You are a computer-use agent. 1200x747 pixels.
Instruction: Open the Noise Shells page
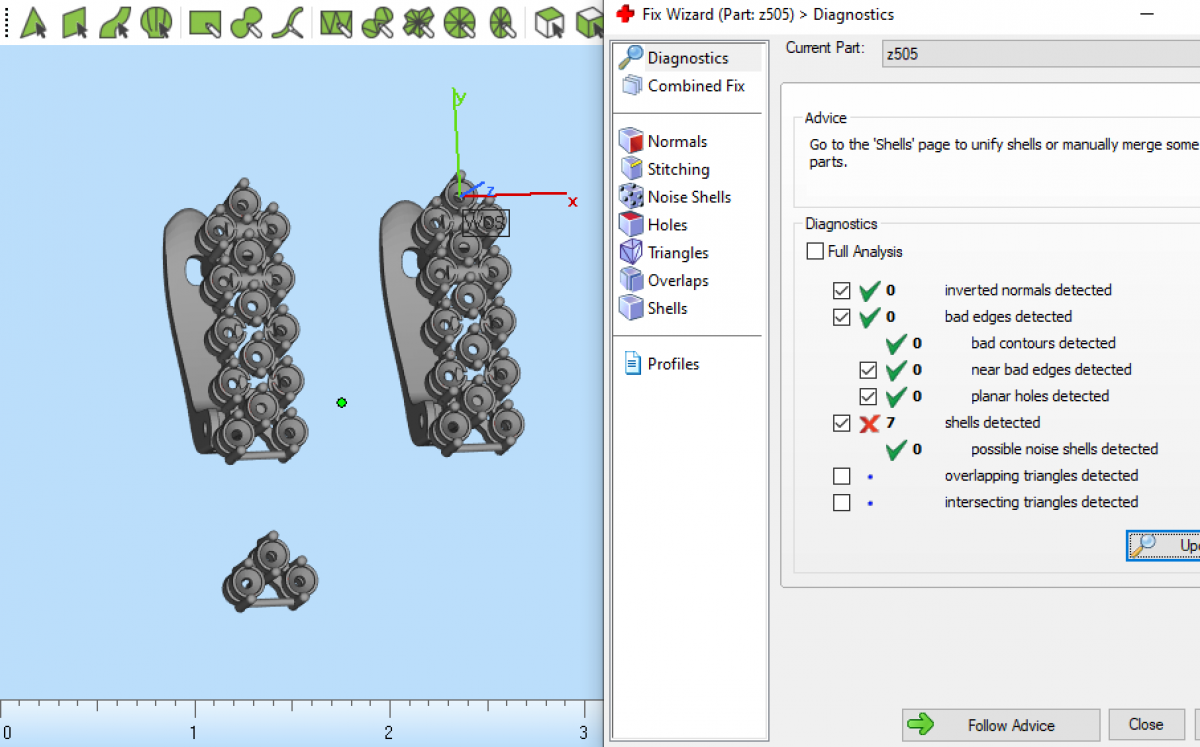(x=688, y=197)
